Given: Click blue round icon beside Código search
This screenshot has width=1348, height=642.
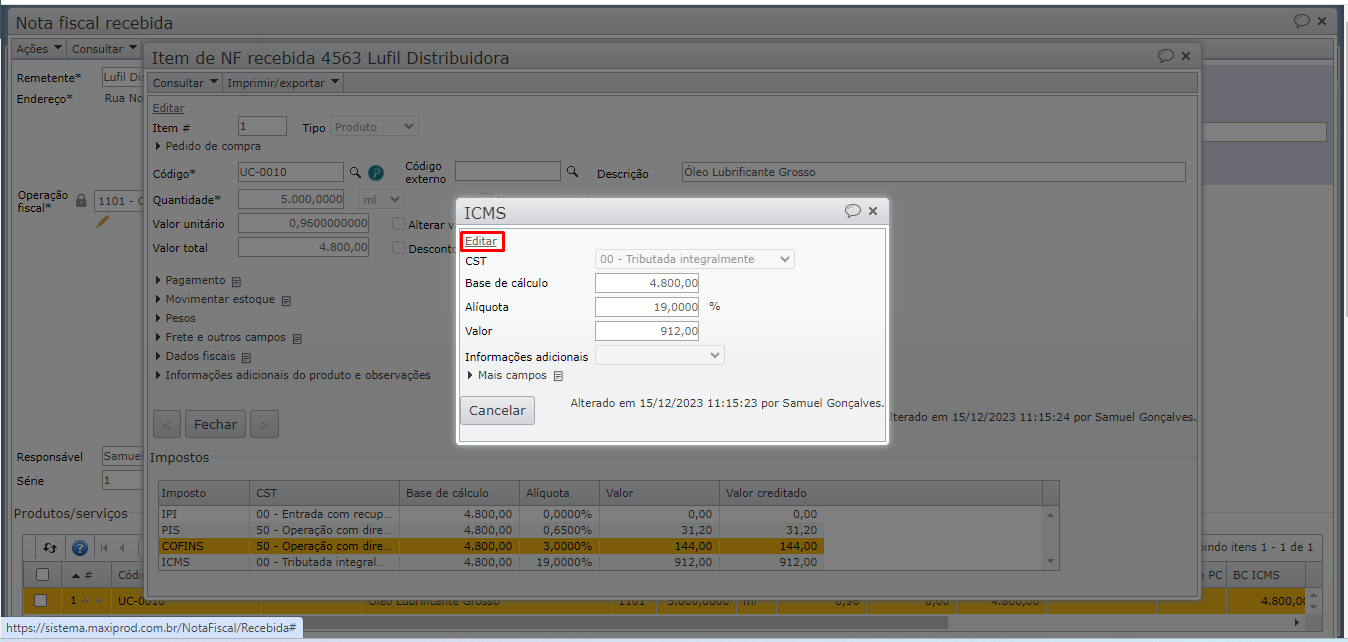Looking at the screenshot, I should click(x=376, y=173).
